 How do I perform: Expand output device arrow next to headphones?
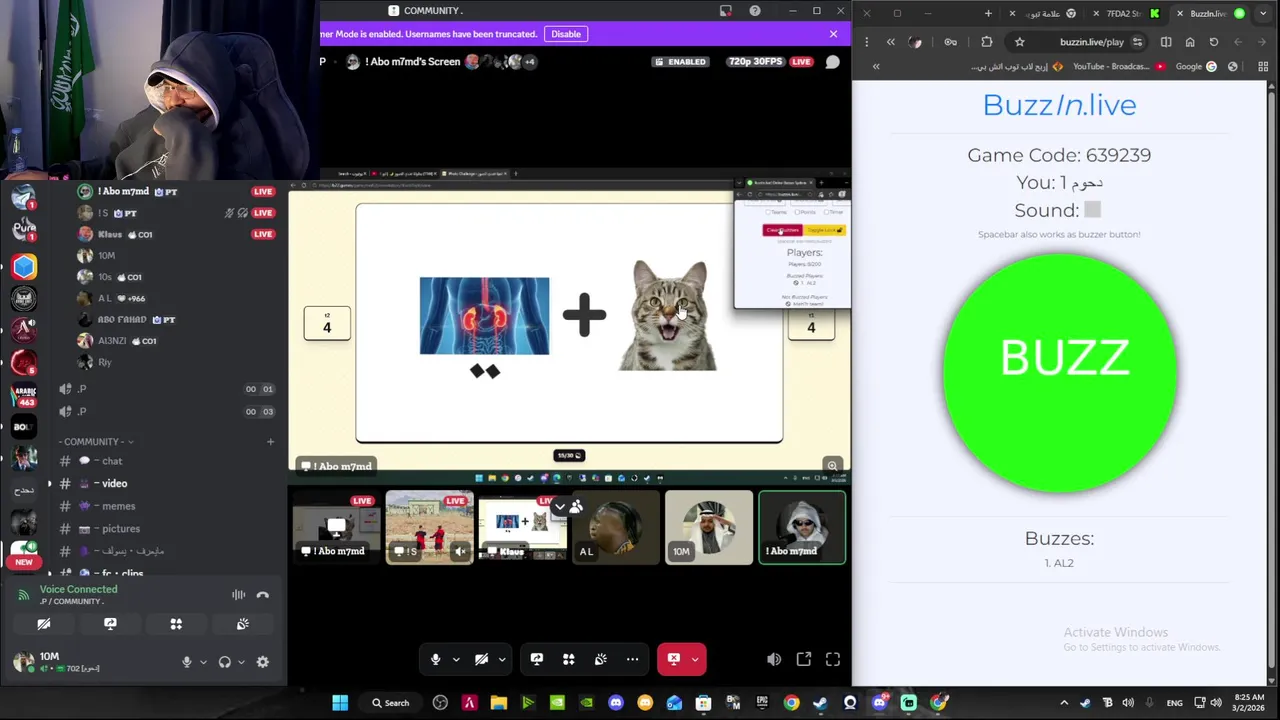coord(241,662)
